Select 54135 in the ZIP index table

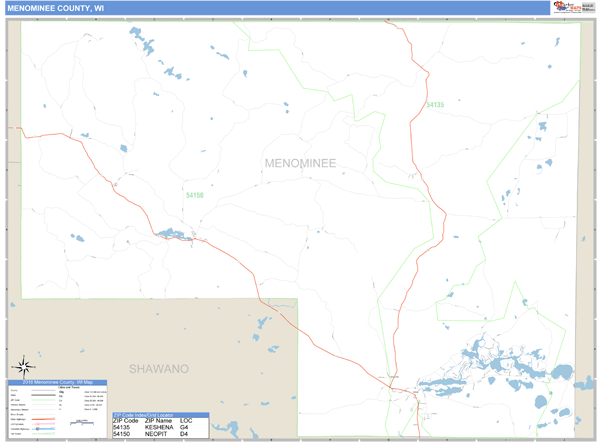[121, 427]
